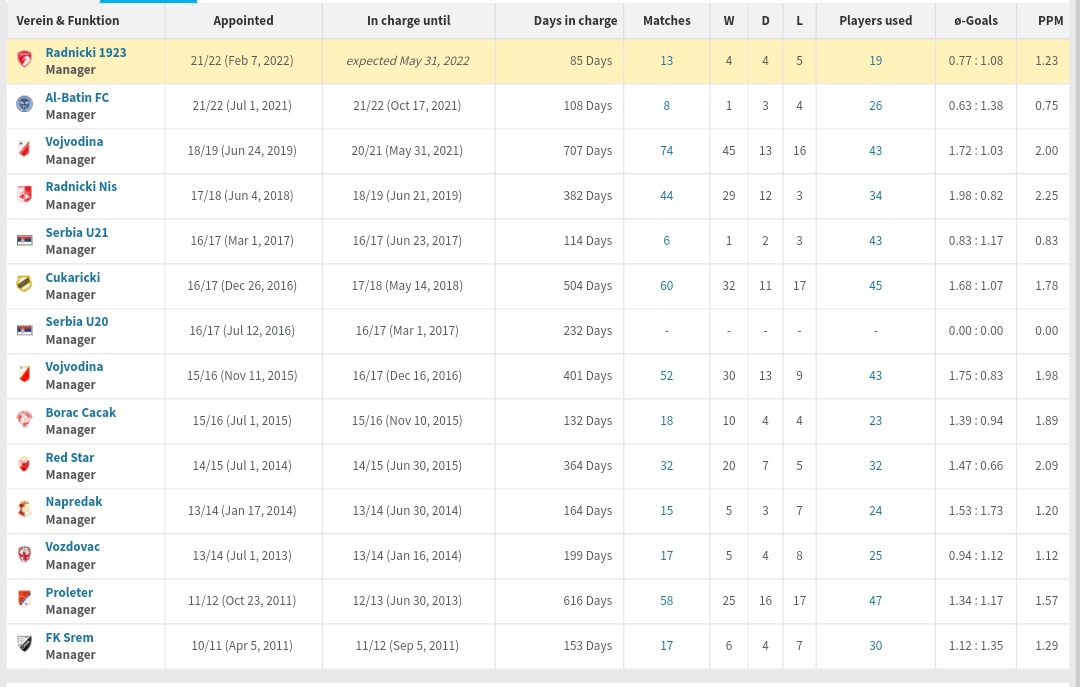
Task: Select the PPM value 2.25
Action: pos(1046,196)
